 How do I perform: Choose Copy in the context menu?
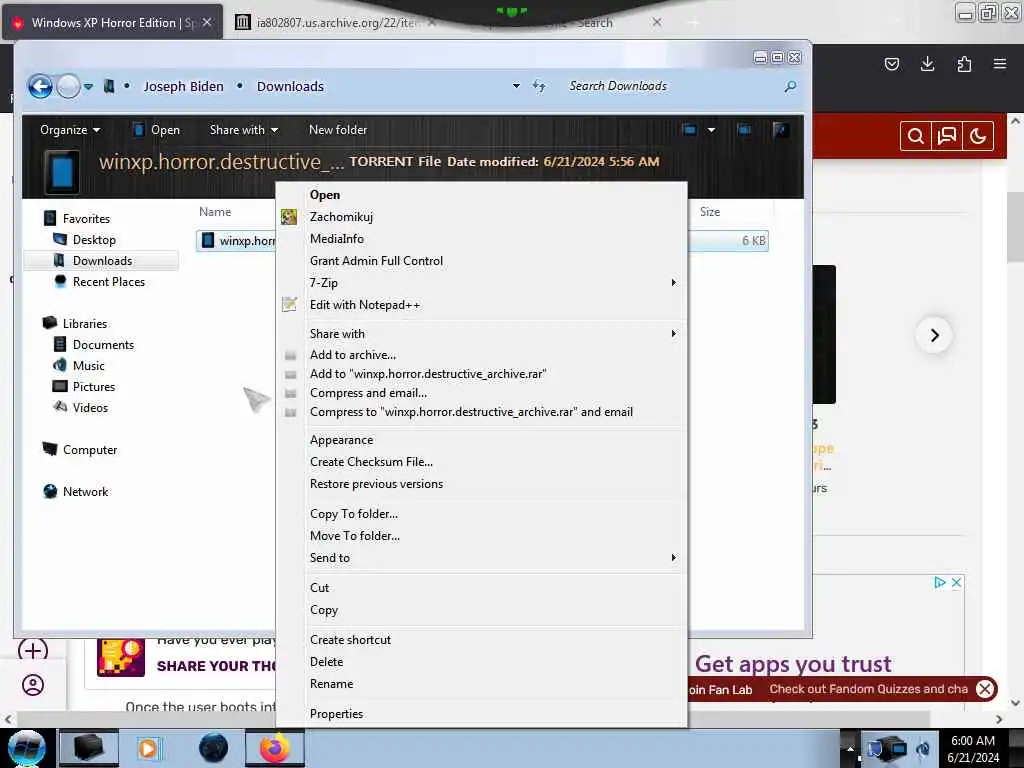(x=481, y=609)
